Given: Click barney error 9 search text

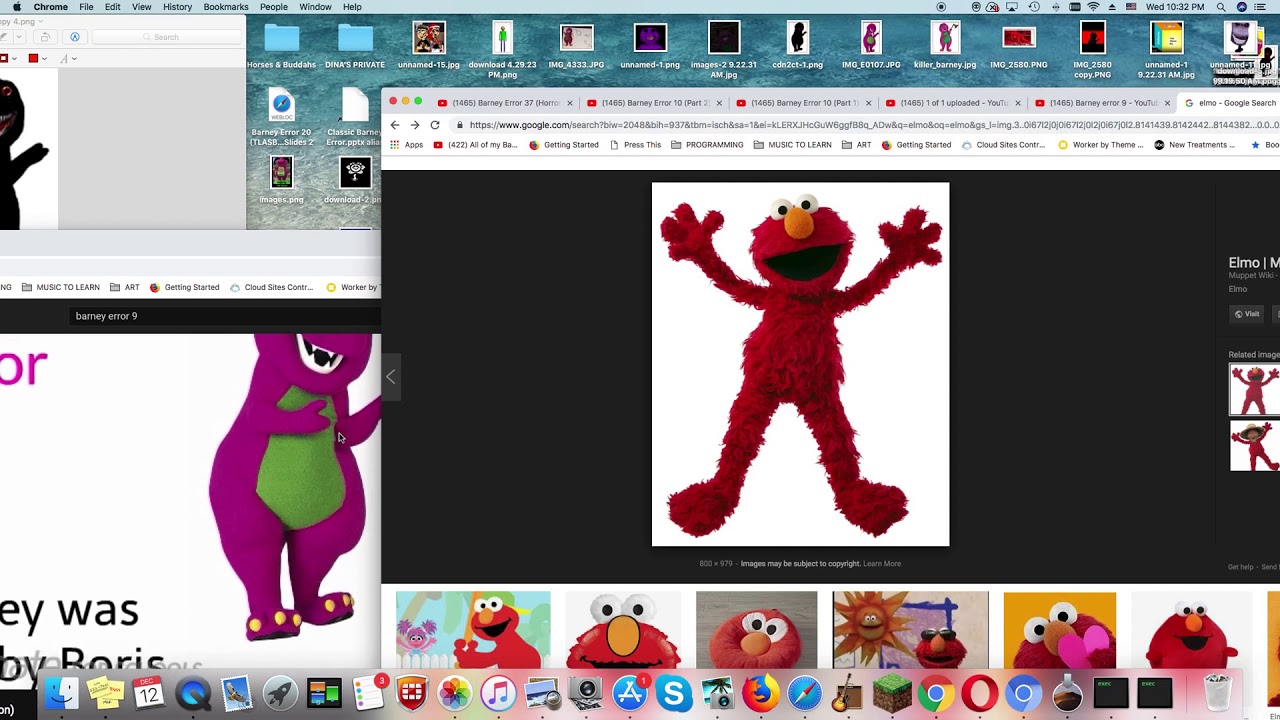Looking at the screenshot, I should 106,316.
